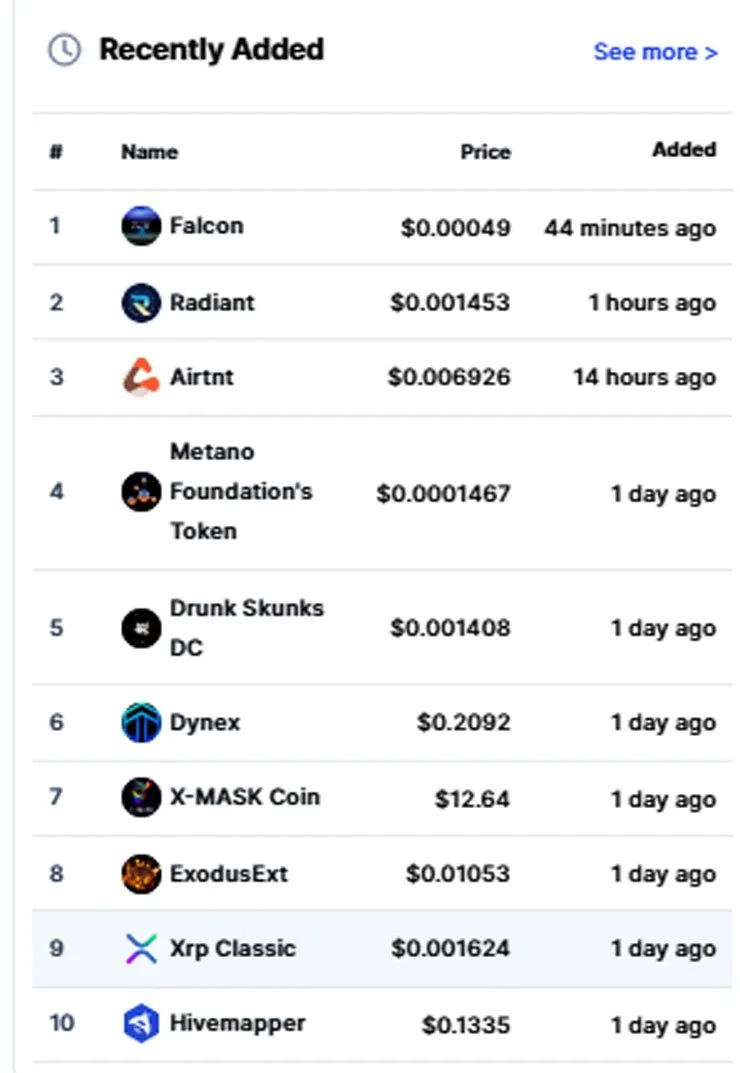Click the Added column header
This screenshot has height=1073, width=740.
pyautogui.click(x=684, y=149)
